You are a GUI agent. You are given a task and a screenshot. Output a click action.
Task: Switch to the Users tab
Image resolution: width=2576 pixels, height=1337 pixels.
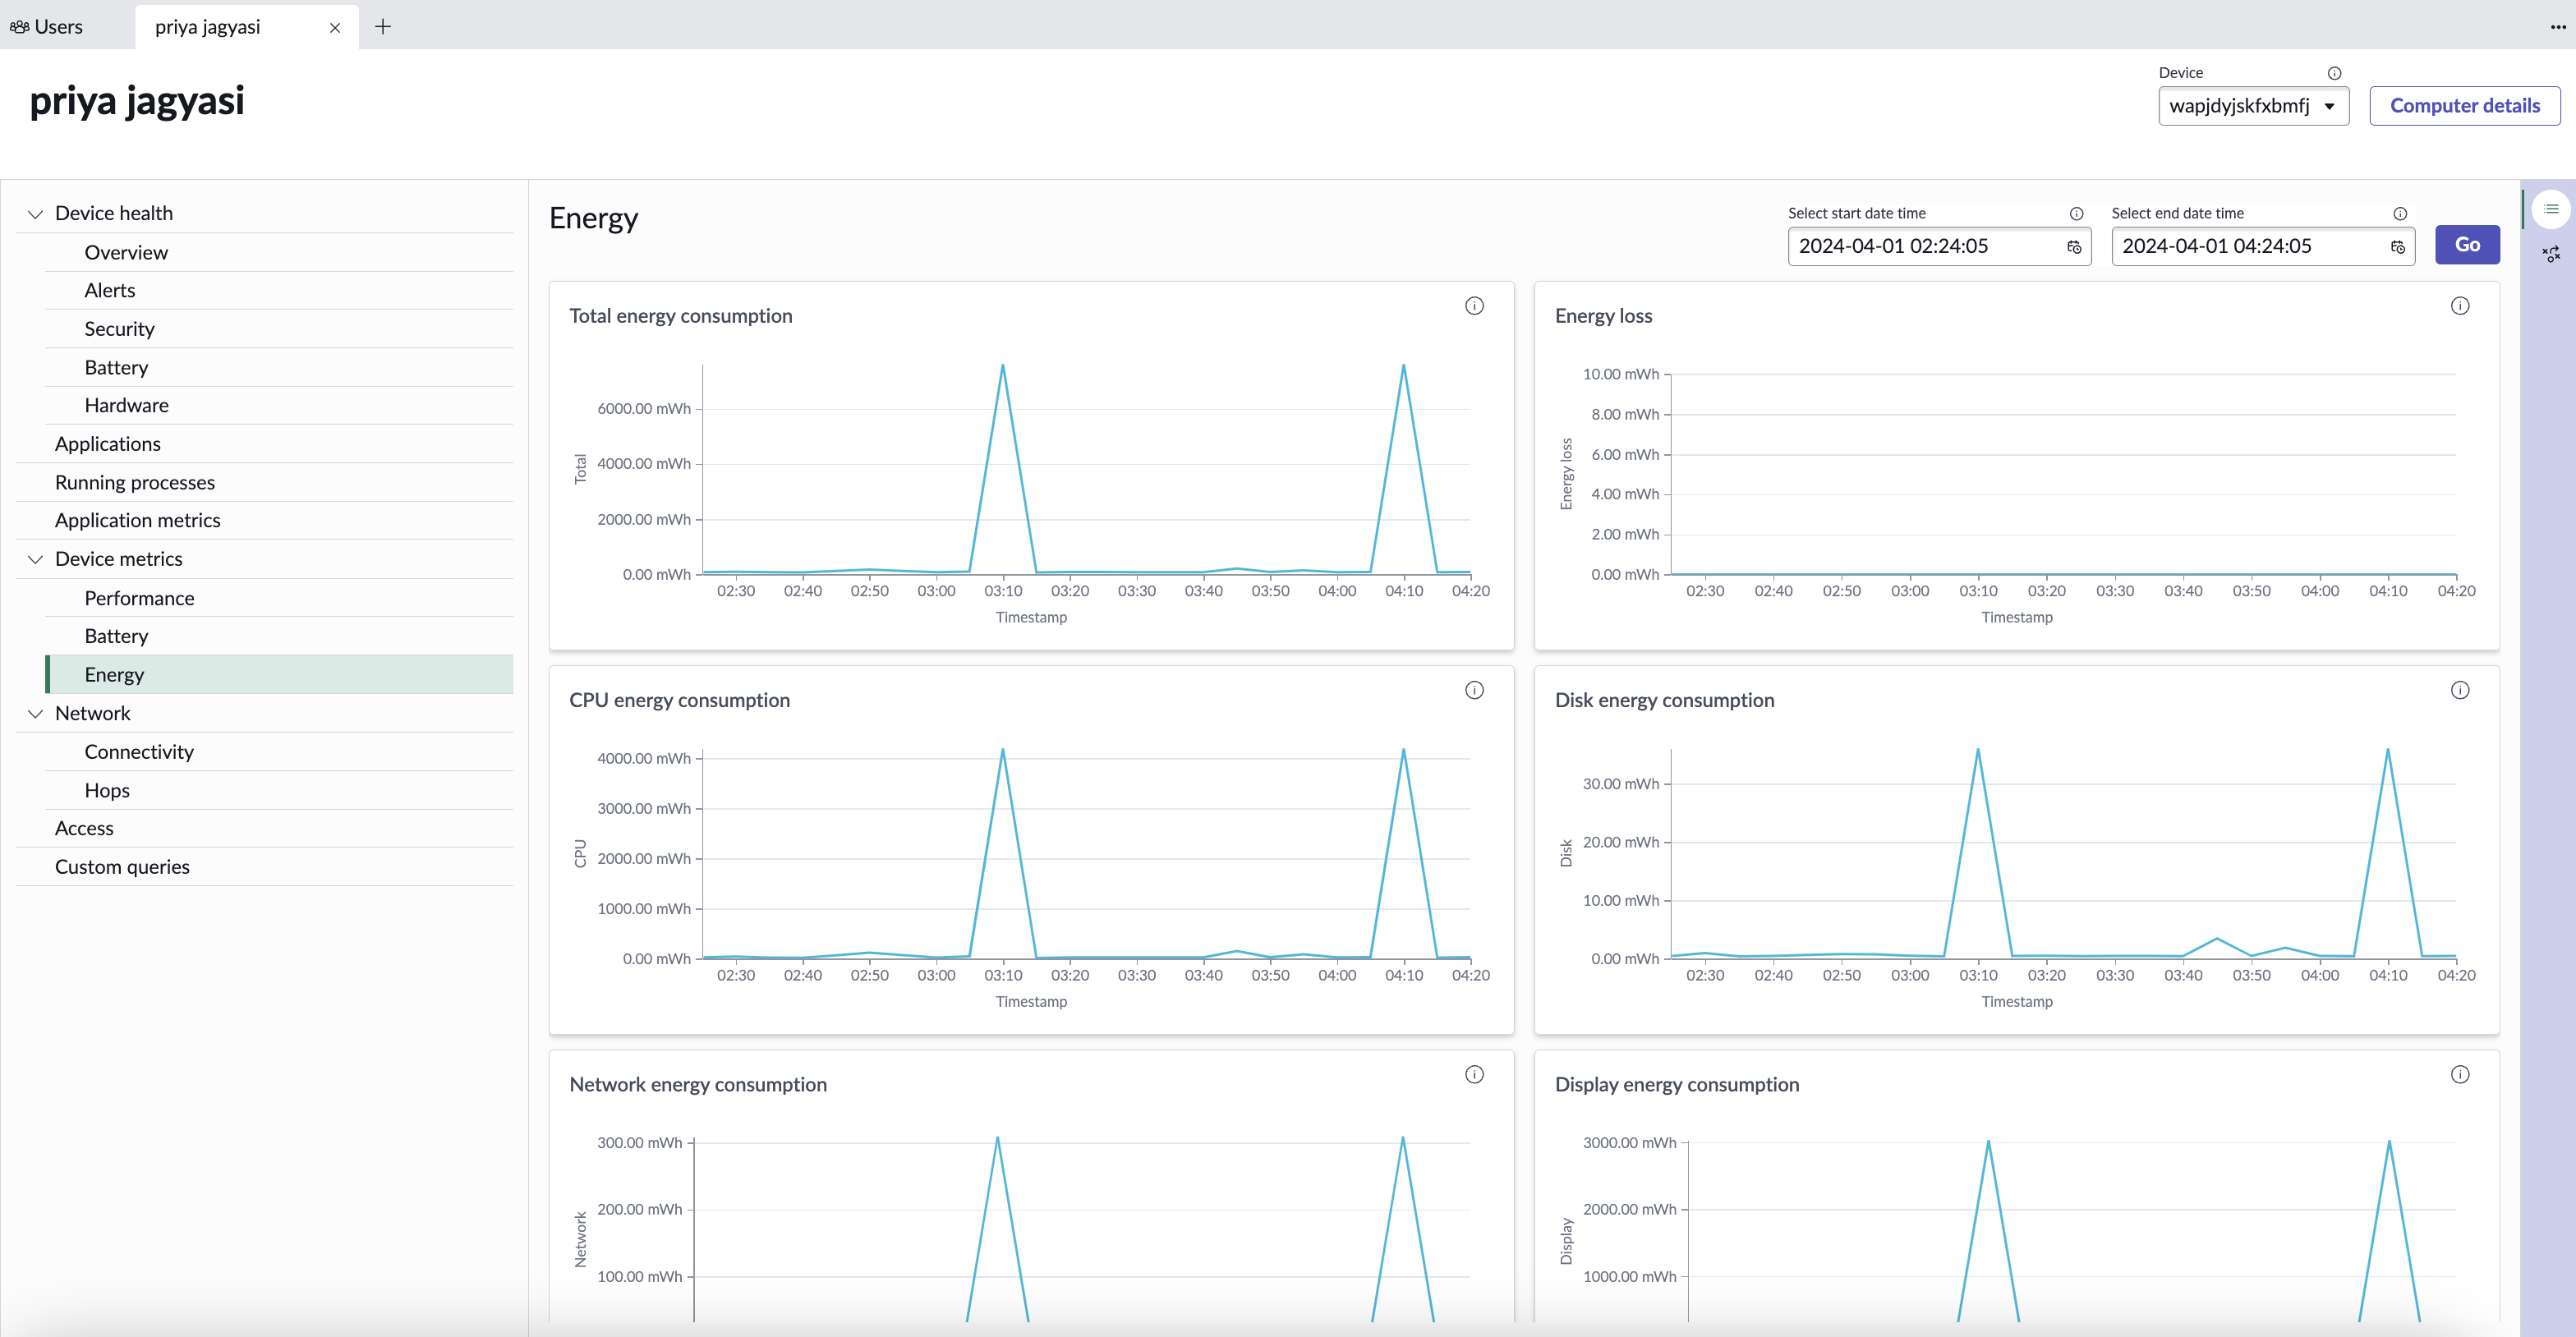click(48, 27)
